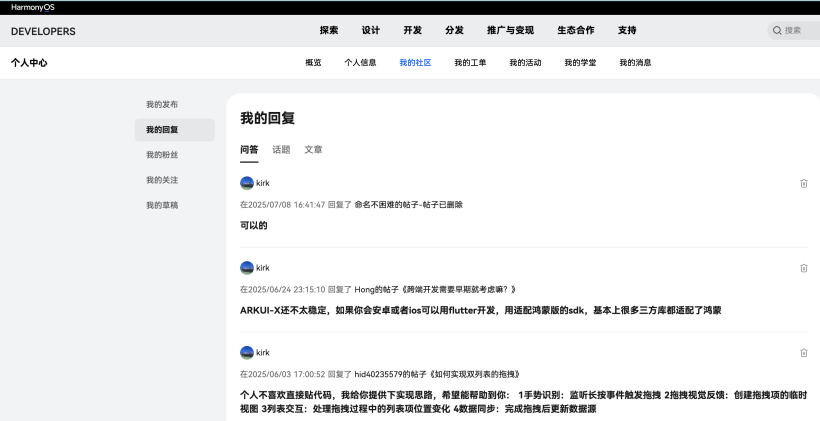Delete the reply to 命名不困难's post
Image resolution: width=820 pixels, height=421 pixels.
click(x=803, y=183)
